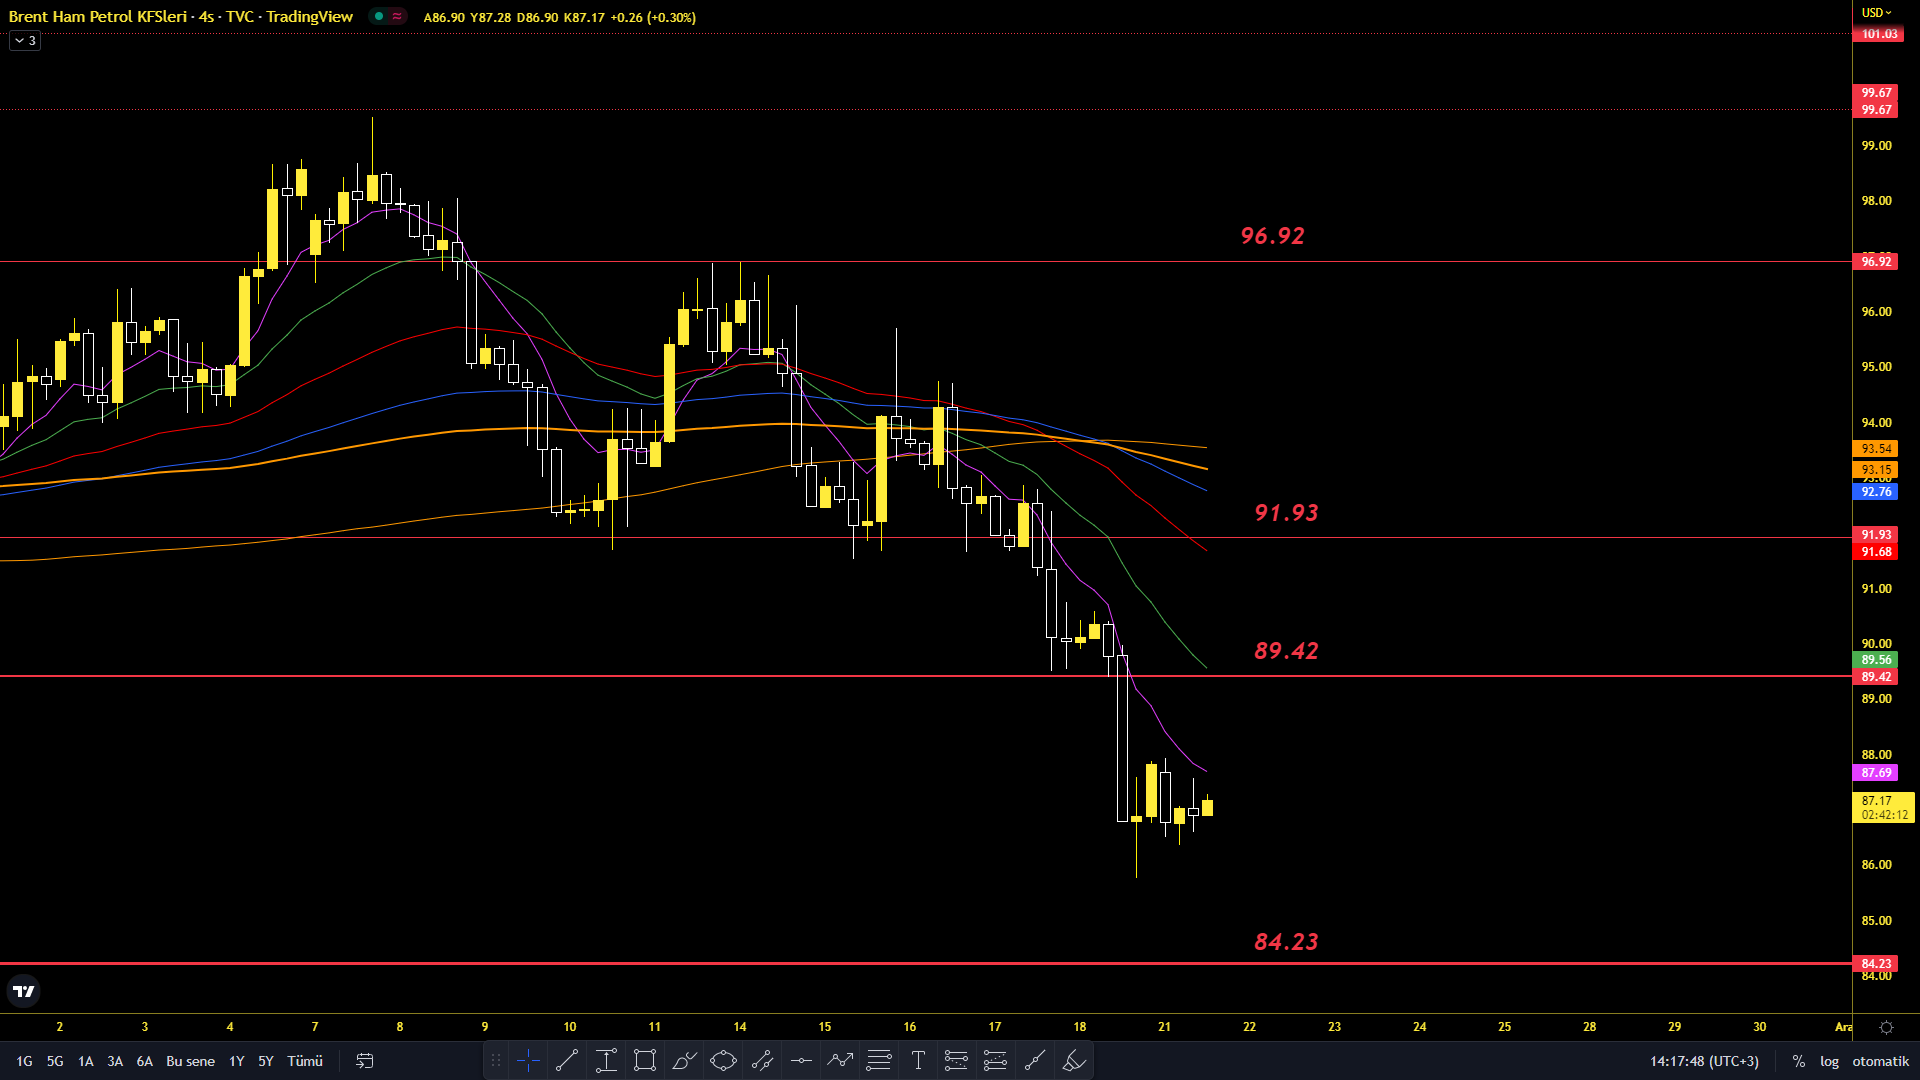The height and width of the screenshot is (1080, 1920).
Task: Open the USD currency dropdown
Action: [x=1876, y=13]
